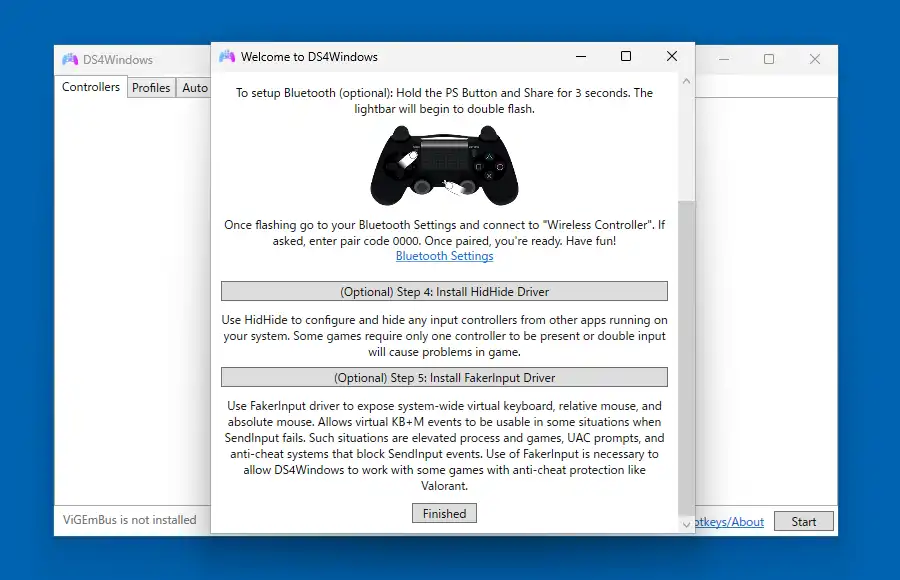Install FakerInput Driver via Step 5 button
The image size is (900, 580).
point(444,377)
